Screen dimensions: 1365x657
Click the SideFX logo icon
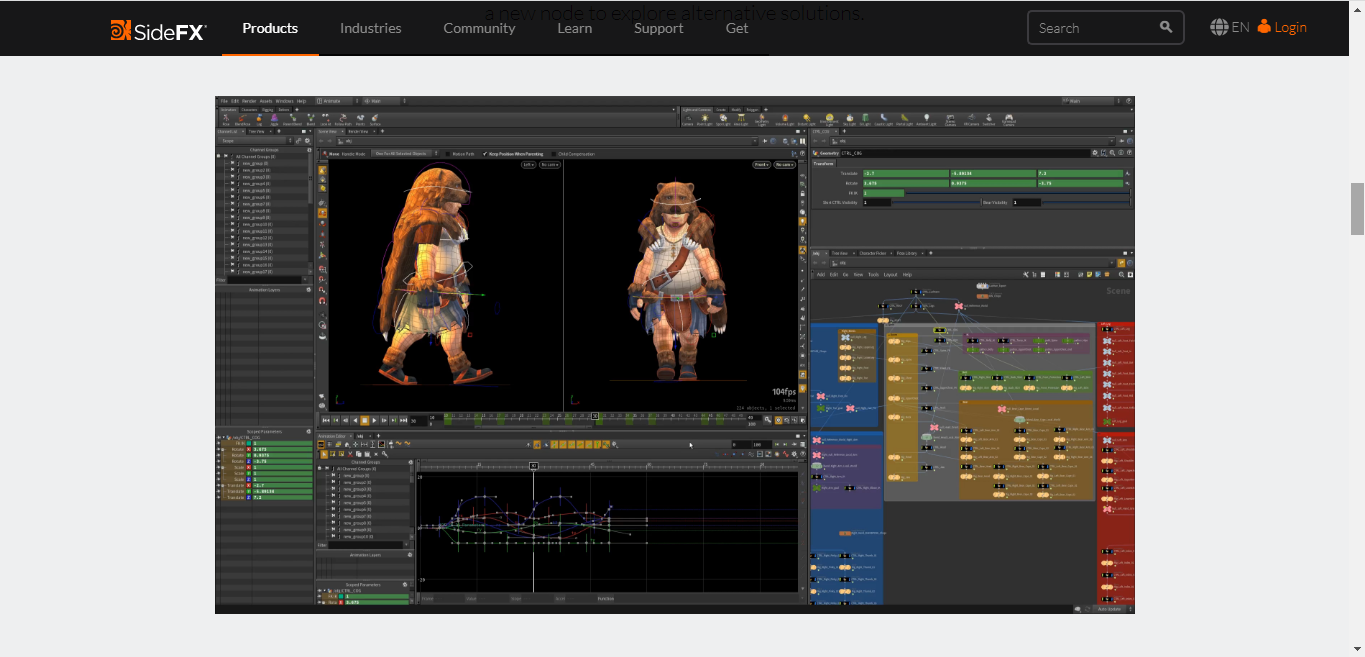pyautogui.click(x=119, y=30)
